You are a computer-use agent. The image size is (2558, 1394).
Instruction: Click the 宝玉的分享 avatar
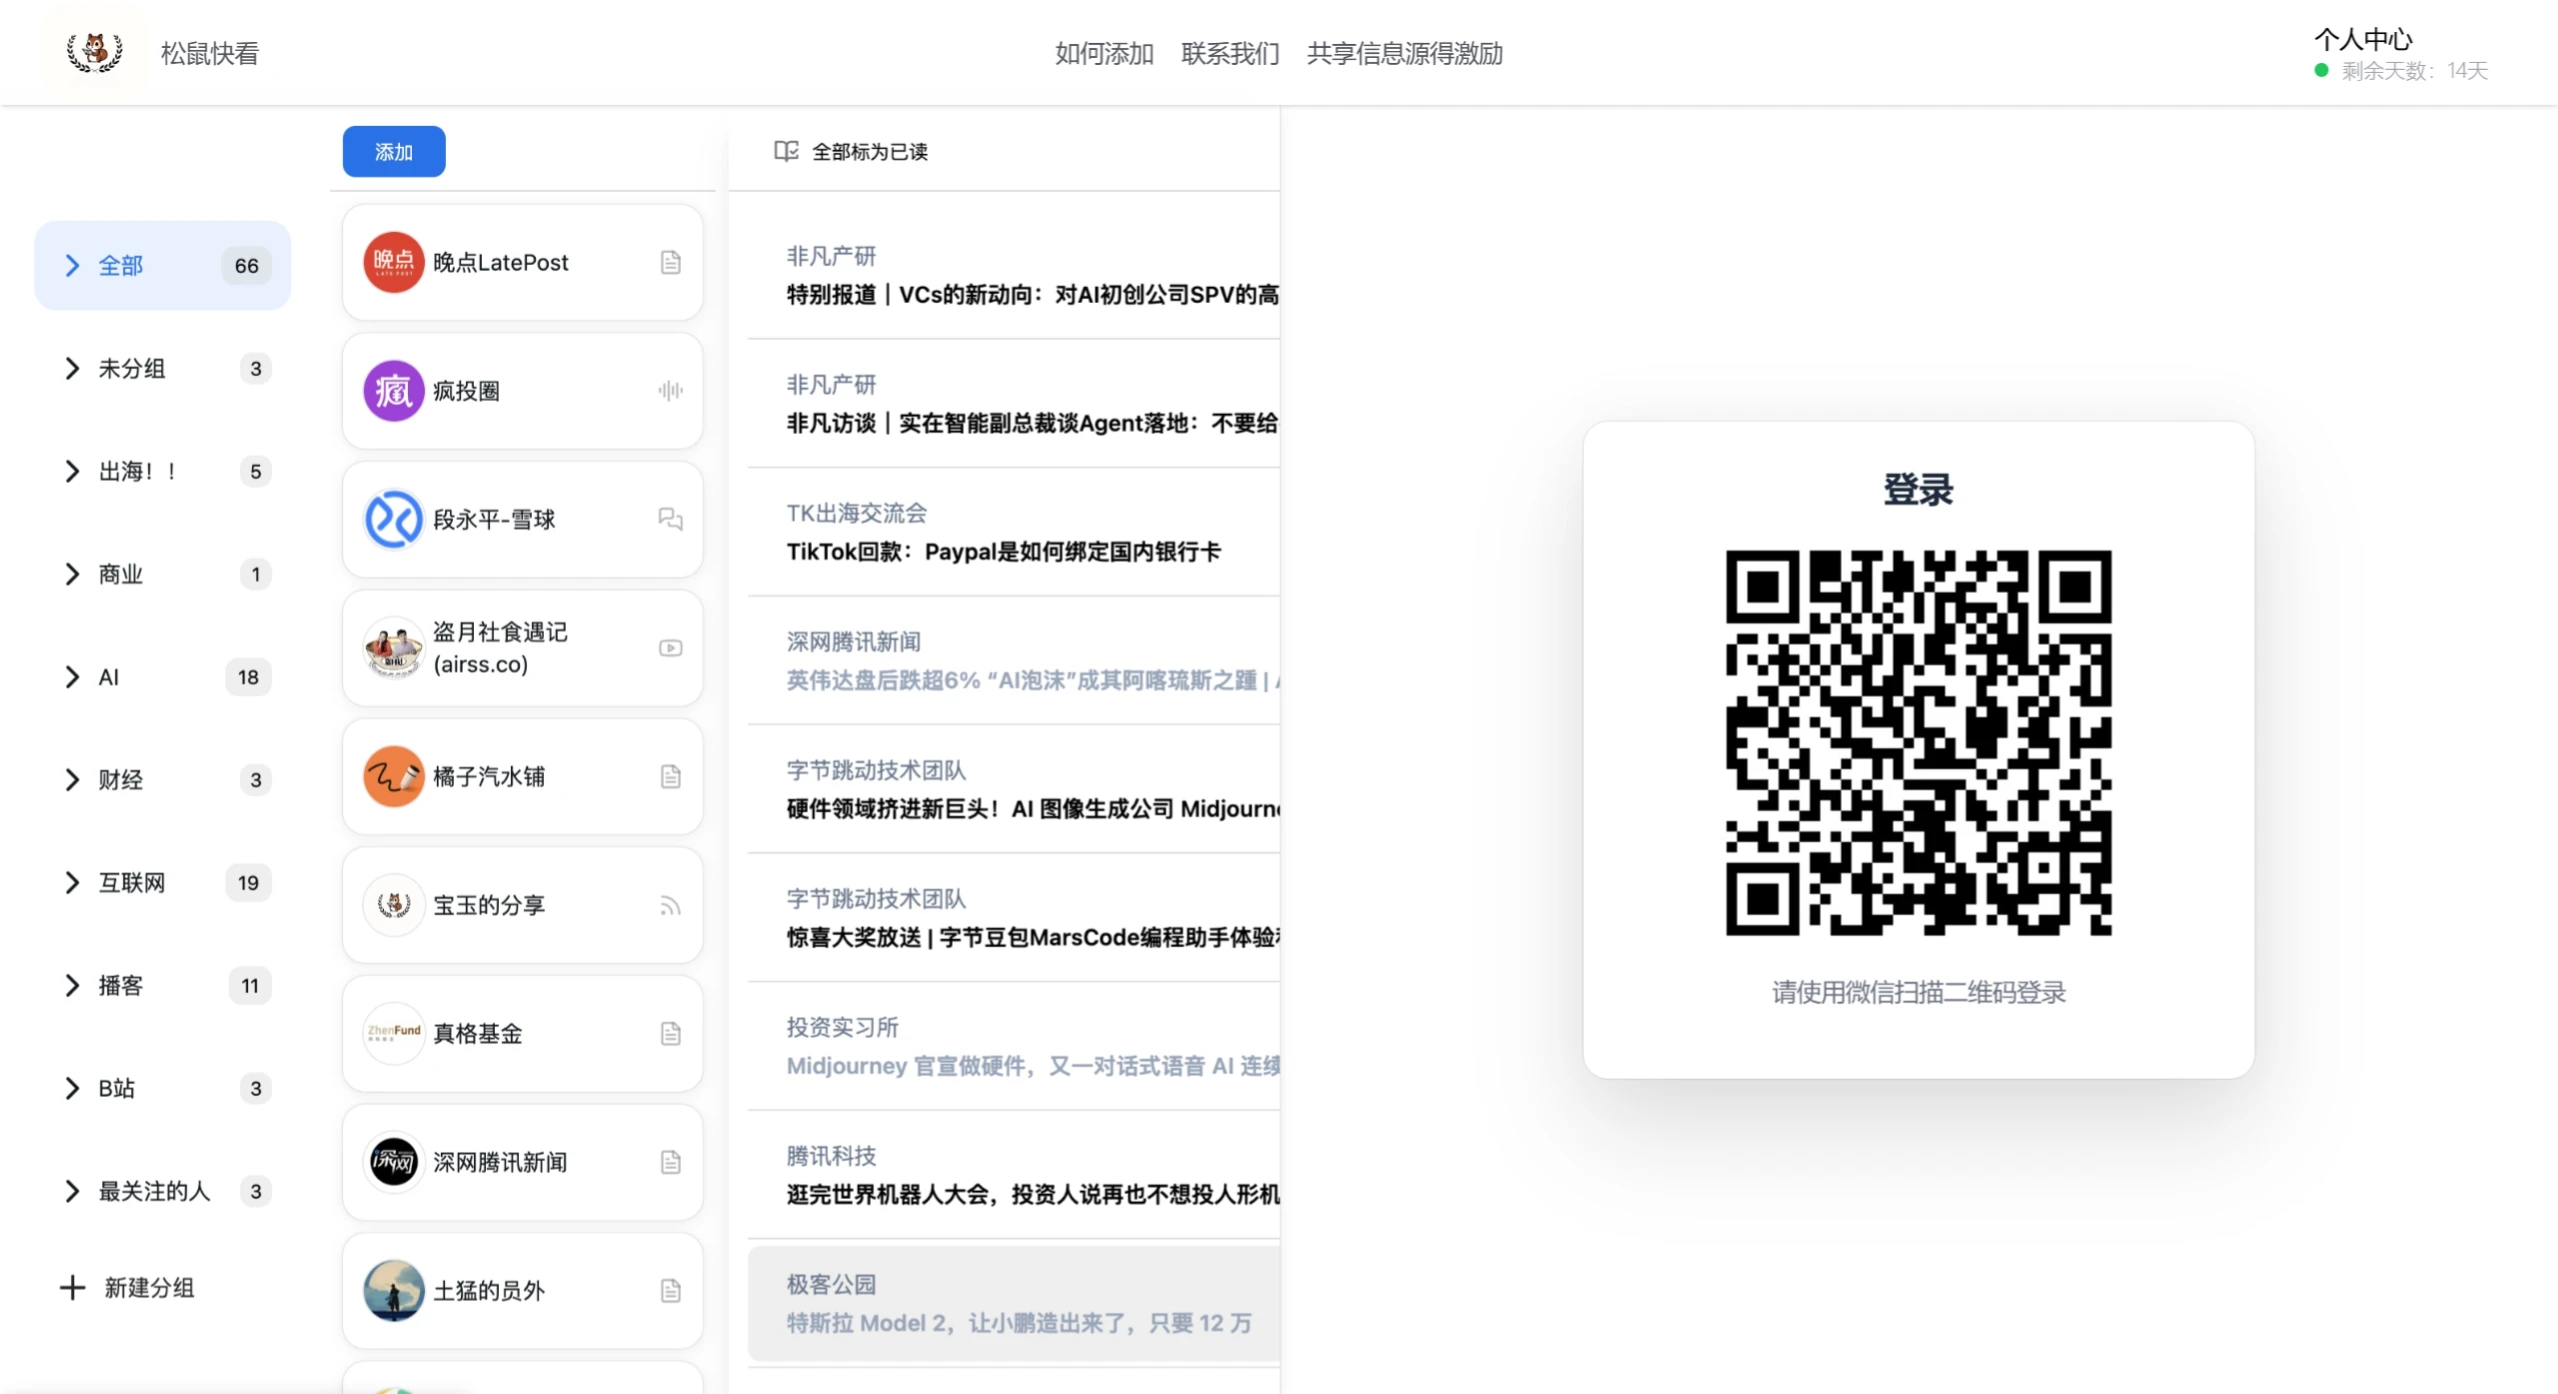click(x=393, y=905)
